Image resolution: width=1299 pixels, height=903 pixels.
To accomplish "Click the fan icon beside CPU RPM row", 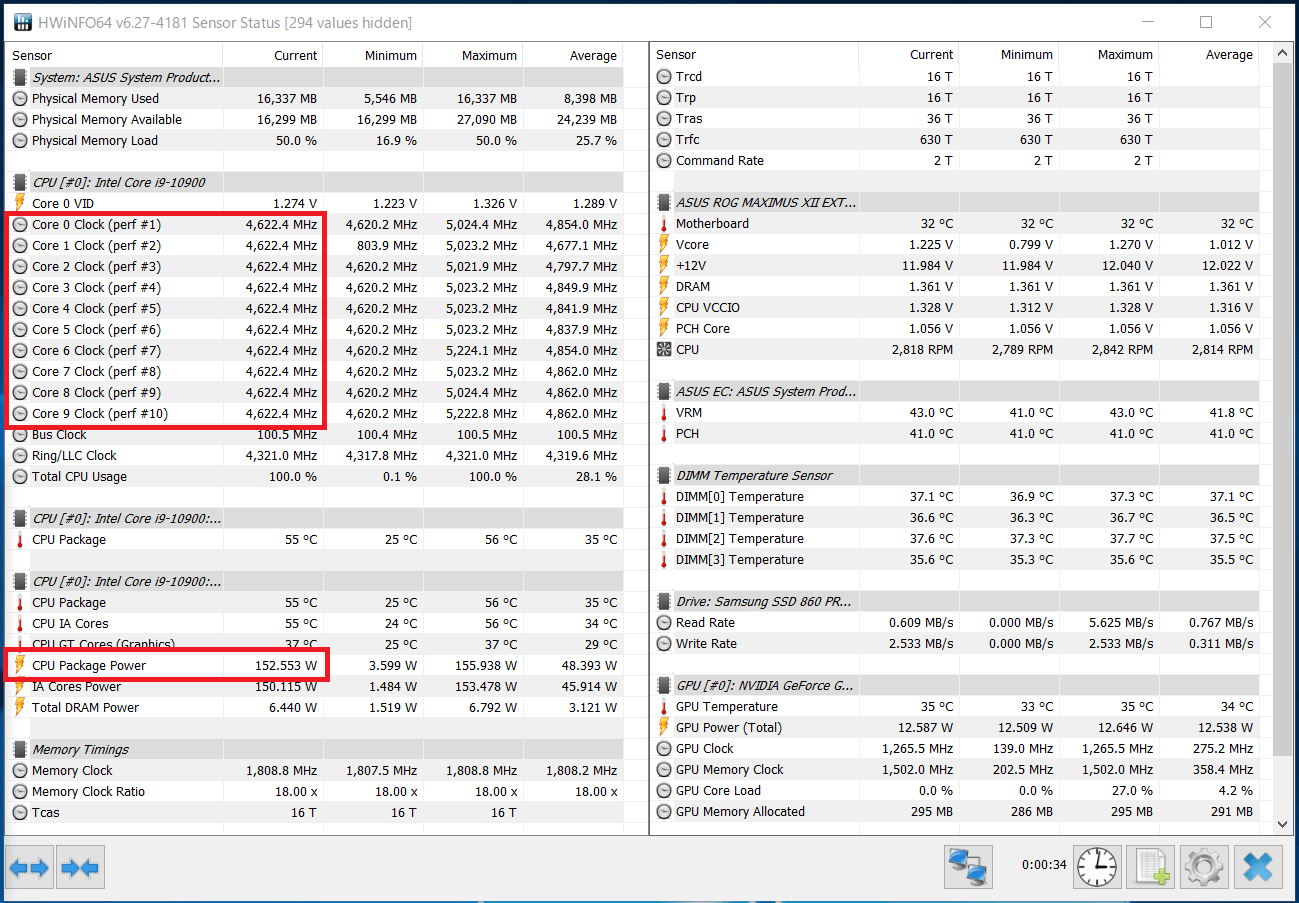I will point(664,349).
